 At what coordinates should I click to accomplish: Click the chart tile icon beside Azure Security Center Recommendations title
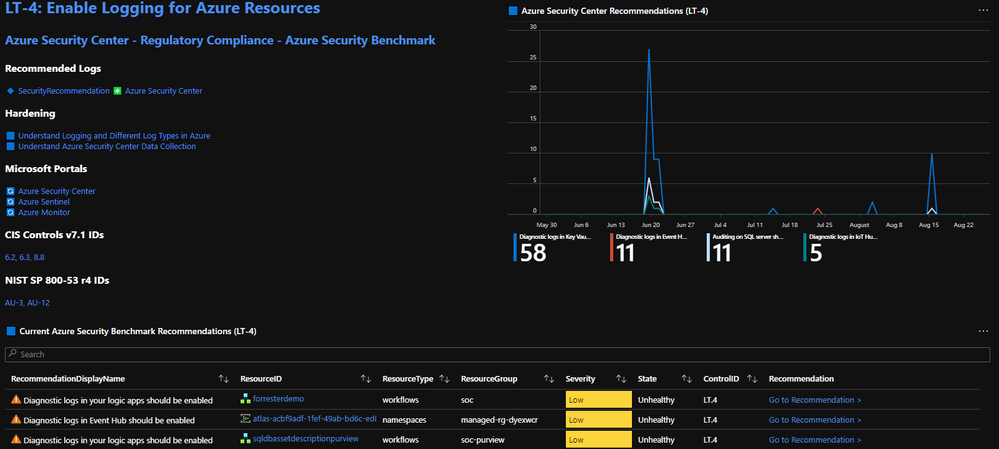[x=513, y=11]
